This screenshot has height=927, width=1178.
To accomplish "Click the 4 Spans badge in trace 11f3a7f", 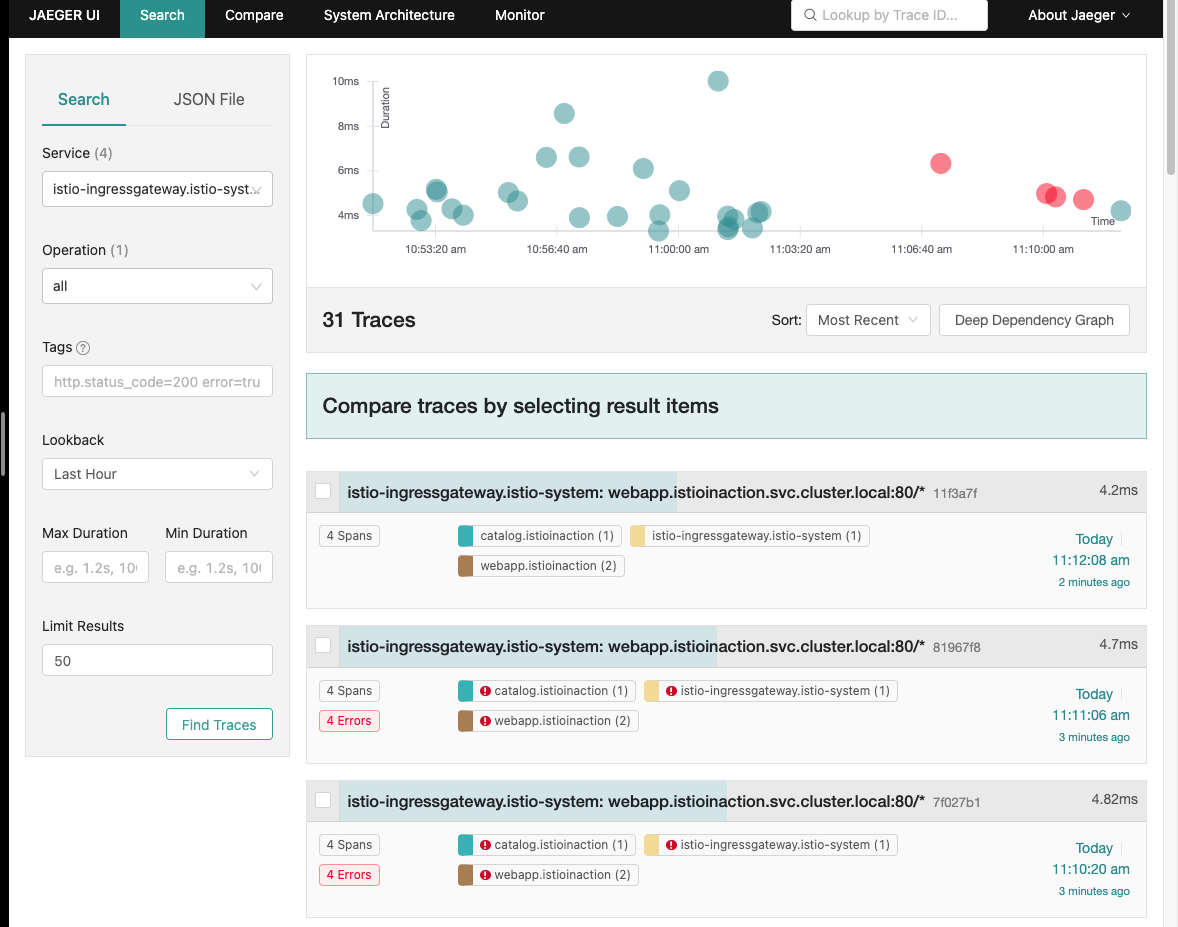I will click(349, 536).
